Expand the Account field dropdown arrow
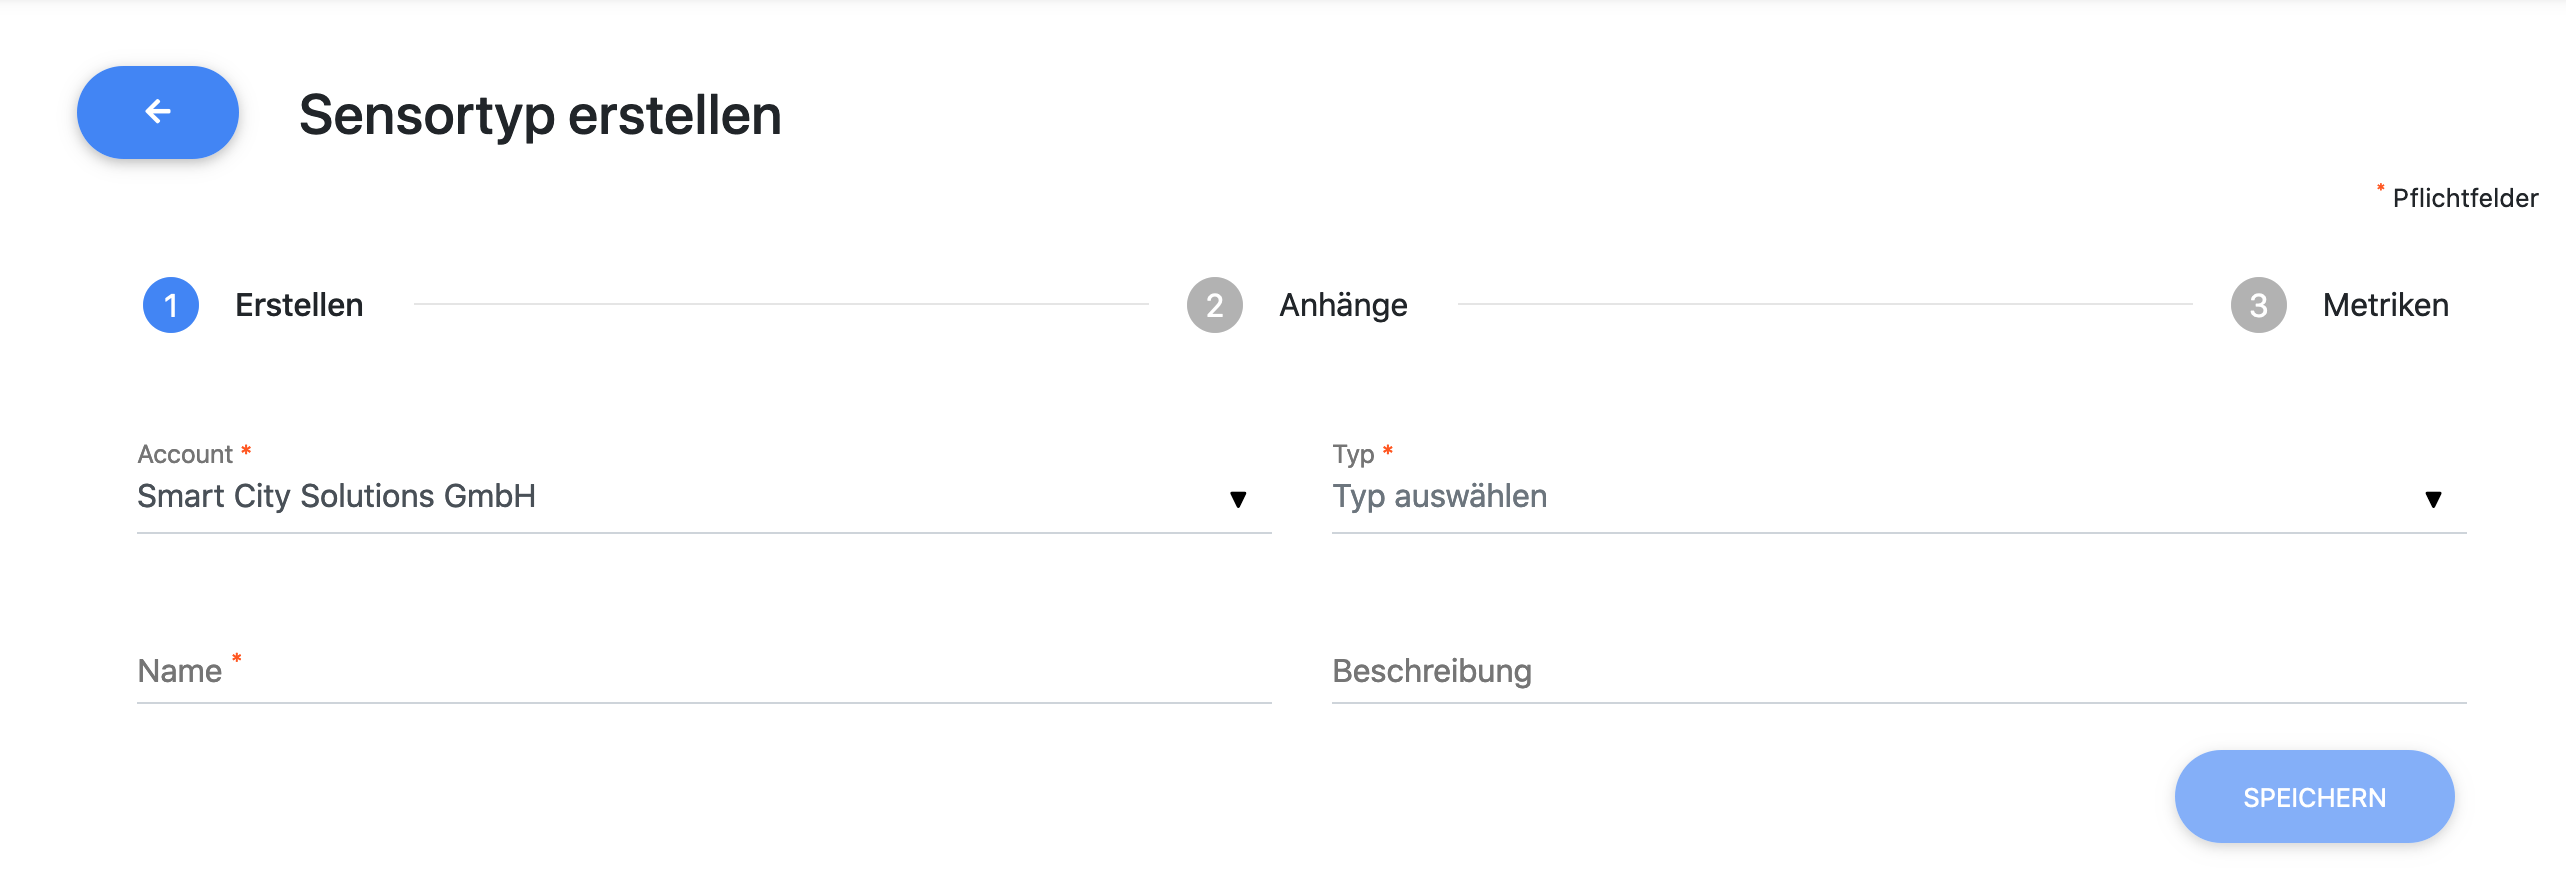The image size is (2566, 884). click(1238, 499)
